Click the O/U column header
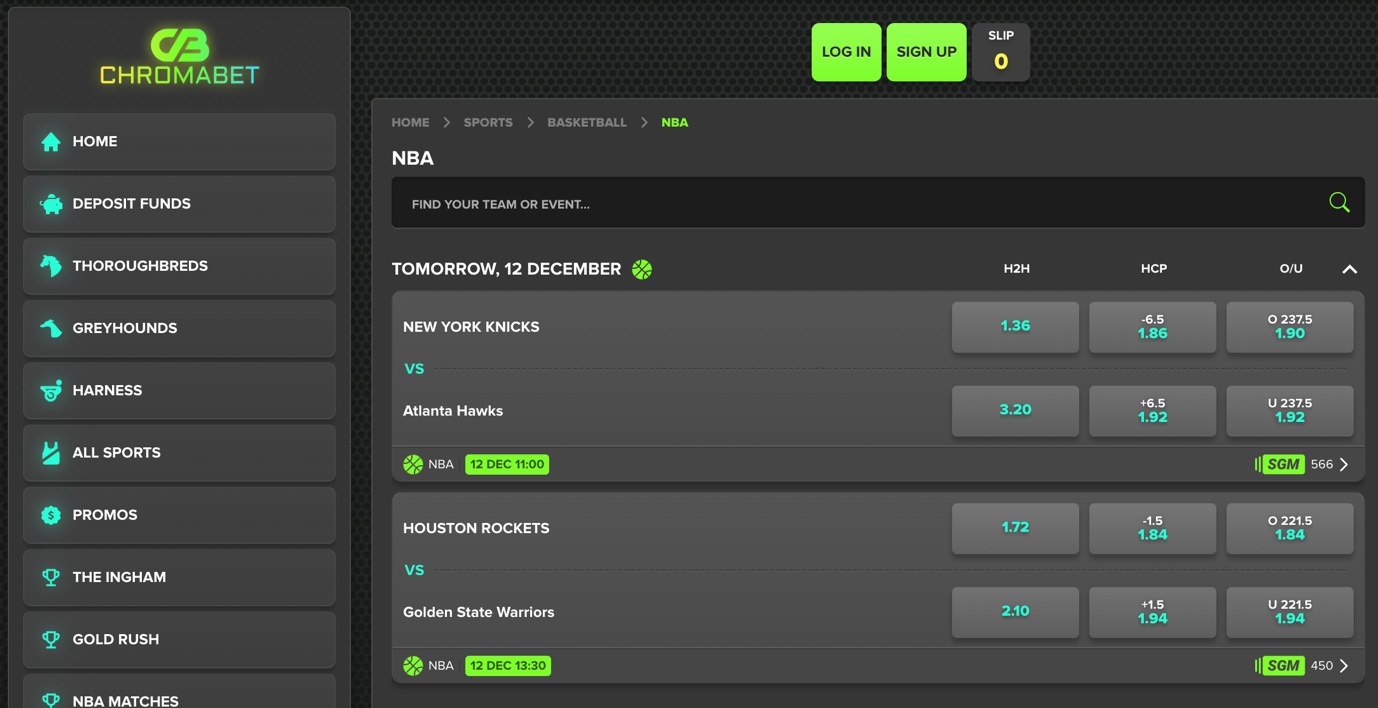The height and width of the screenshot is (708, 1378). click(x=1291, y=269)
